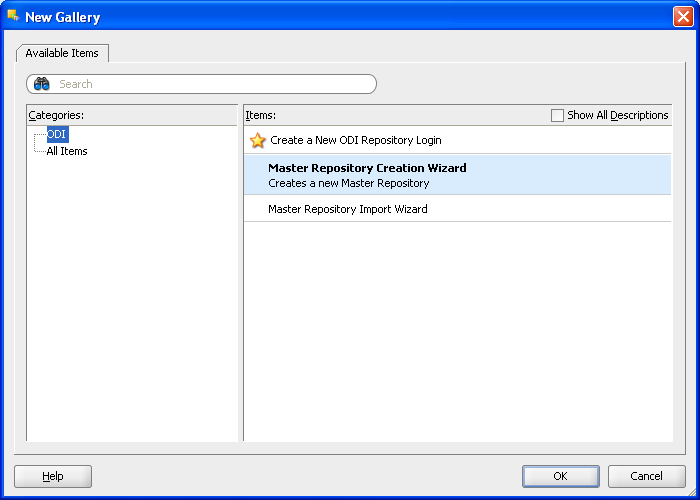
Task: Click the splitter between Categories and Items
Action: click(x=241, y=272)
